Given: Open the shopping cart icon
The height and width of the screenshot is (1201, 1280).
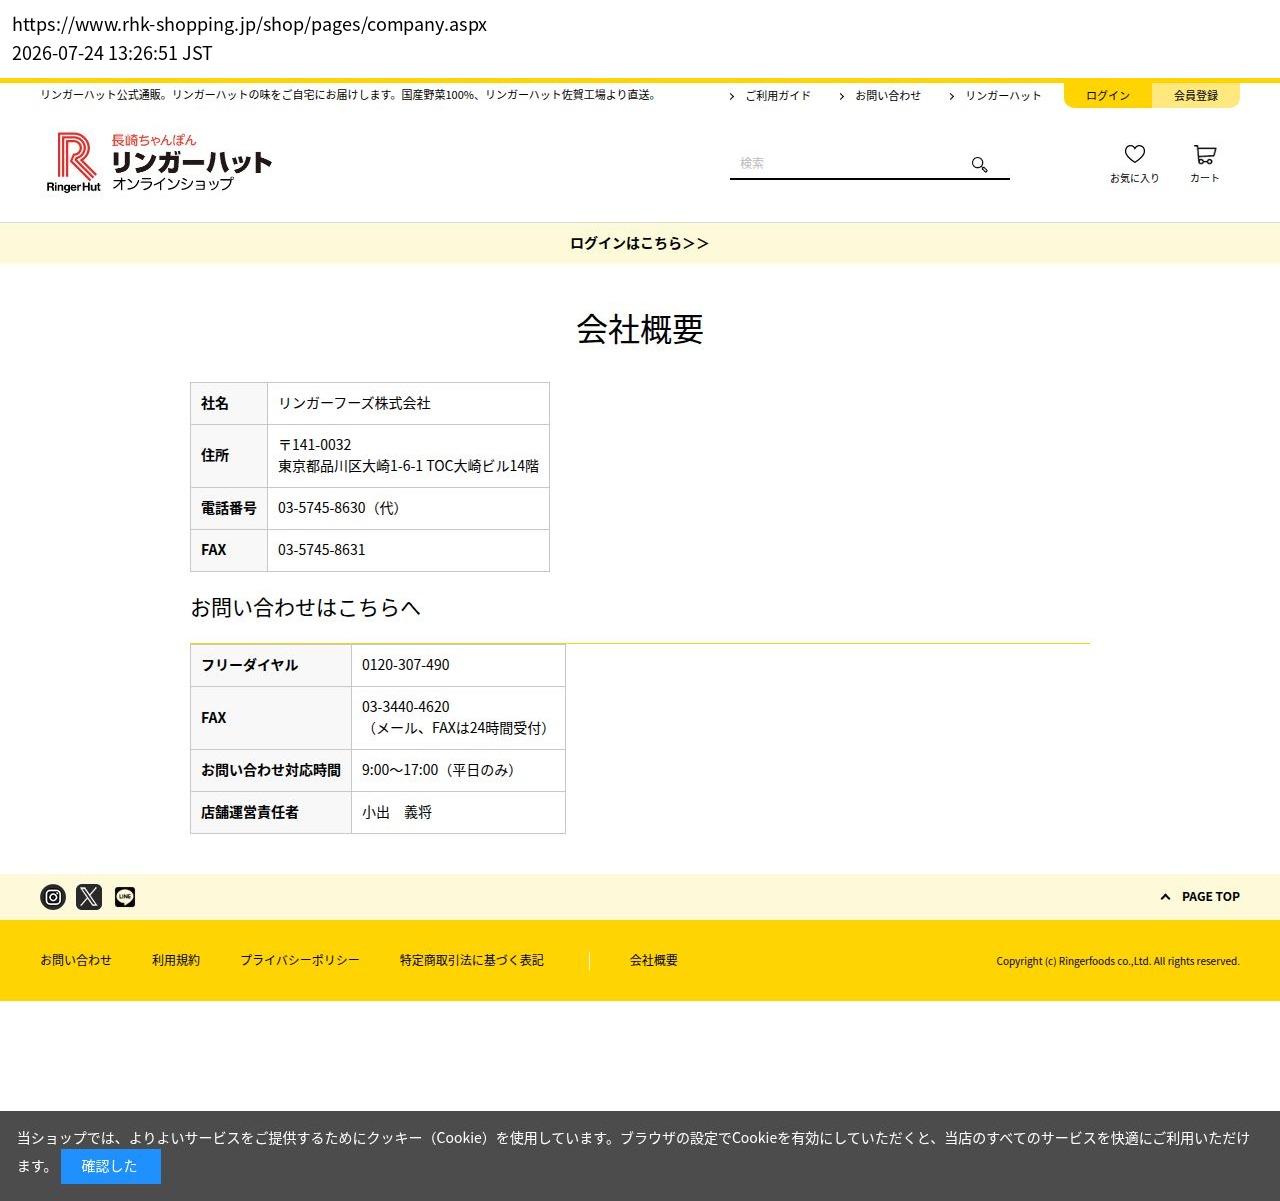Looking at the screenshot, I should tap(1205, 155).
